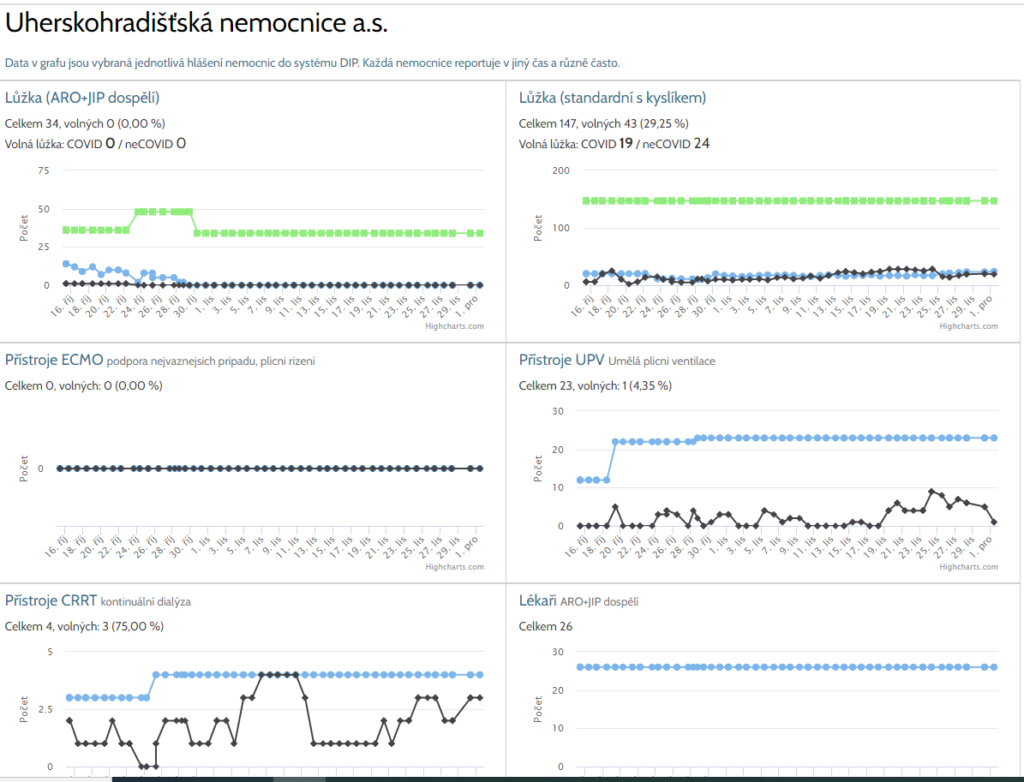Click the highest black data point in UPV chart
The width and height of the screenshot is (1024, 782).
pos(932,491)
